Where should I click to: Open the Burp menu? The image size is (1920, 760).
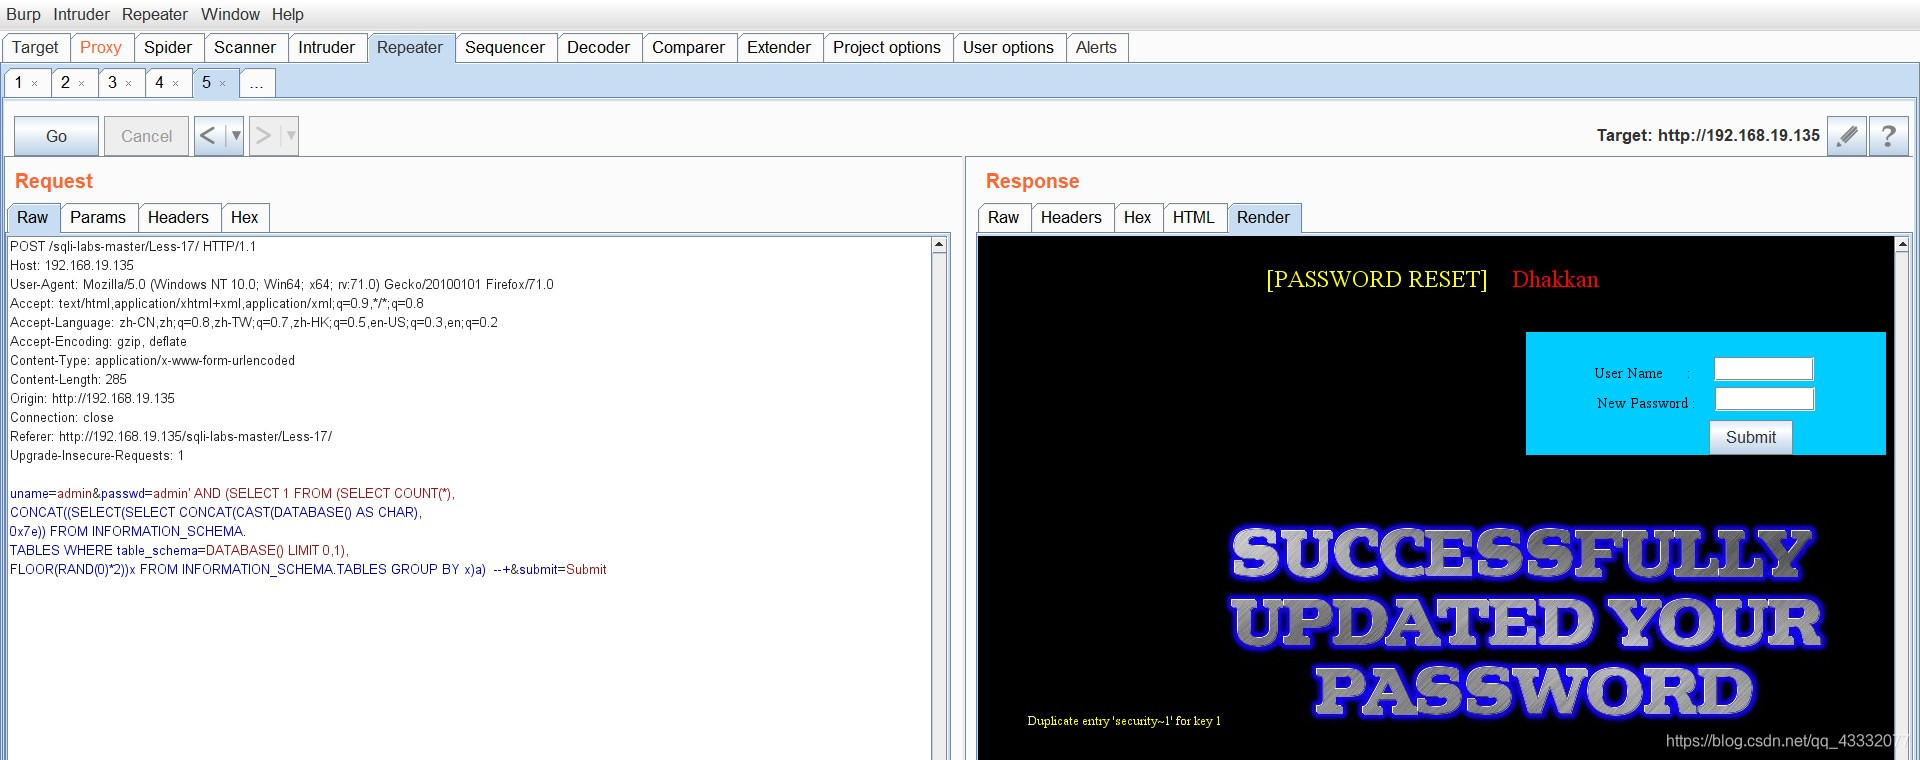click(x=23, y=14)
